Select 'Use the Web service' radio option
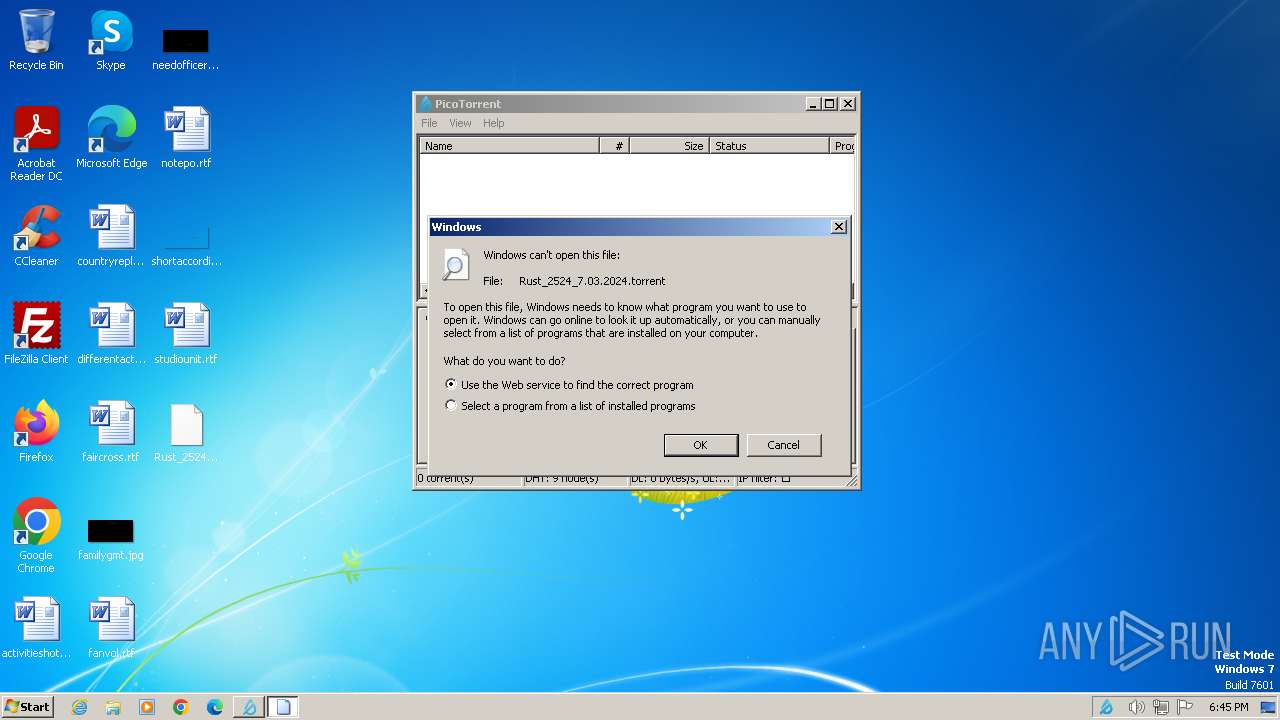This screenshot has height=720, width=1280. tap(451, 384)
